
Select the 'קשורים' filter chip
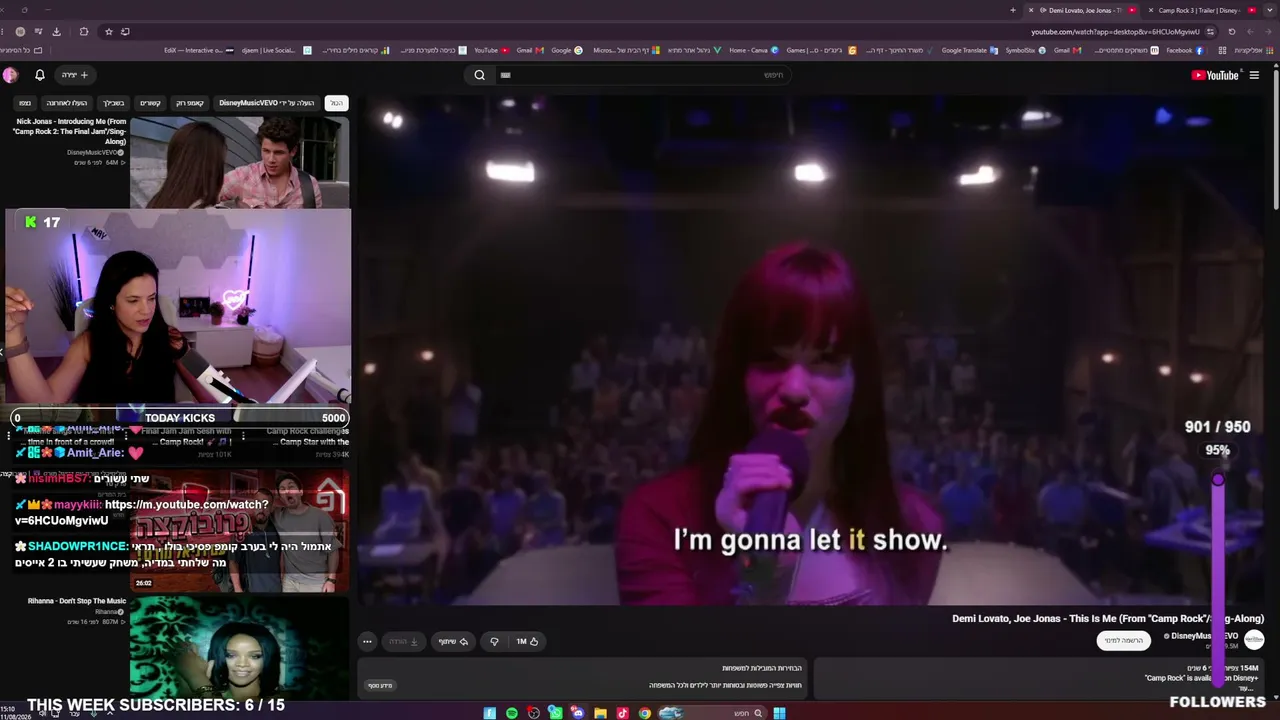tap(150, 103)
